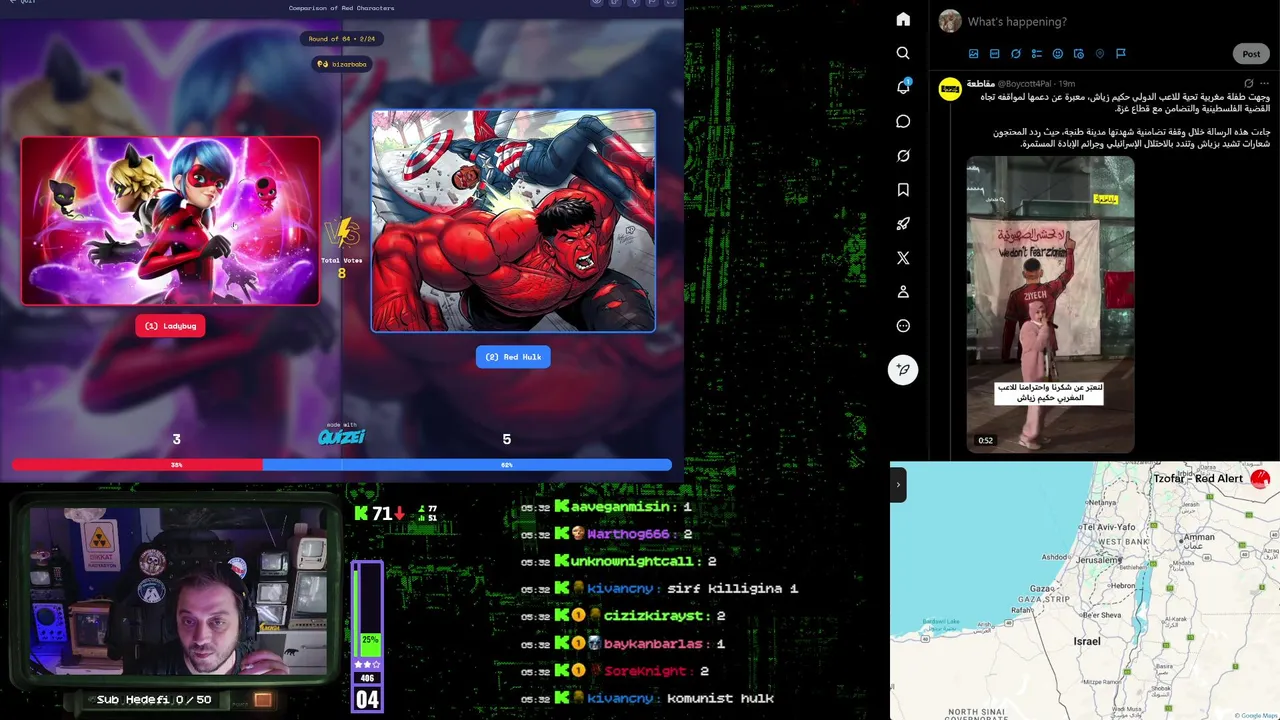Image resolution: width=1280 pixels, height=720 pixels.
Task: Click chat username baykanbarlas
Action: (x=653, y=644)
